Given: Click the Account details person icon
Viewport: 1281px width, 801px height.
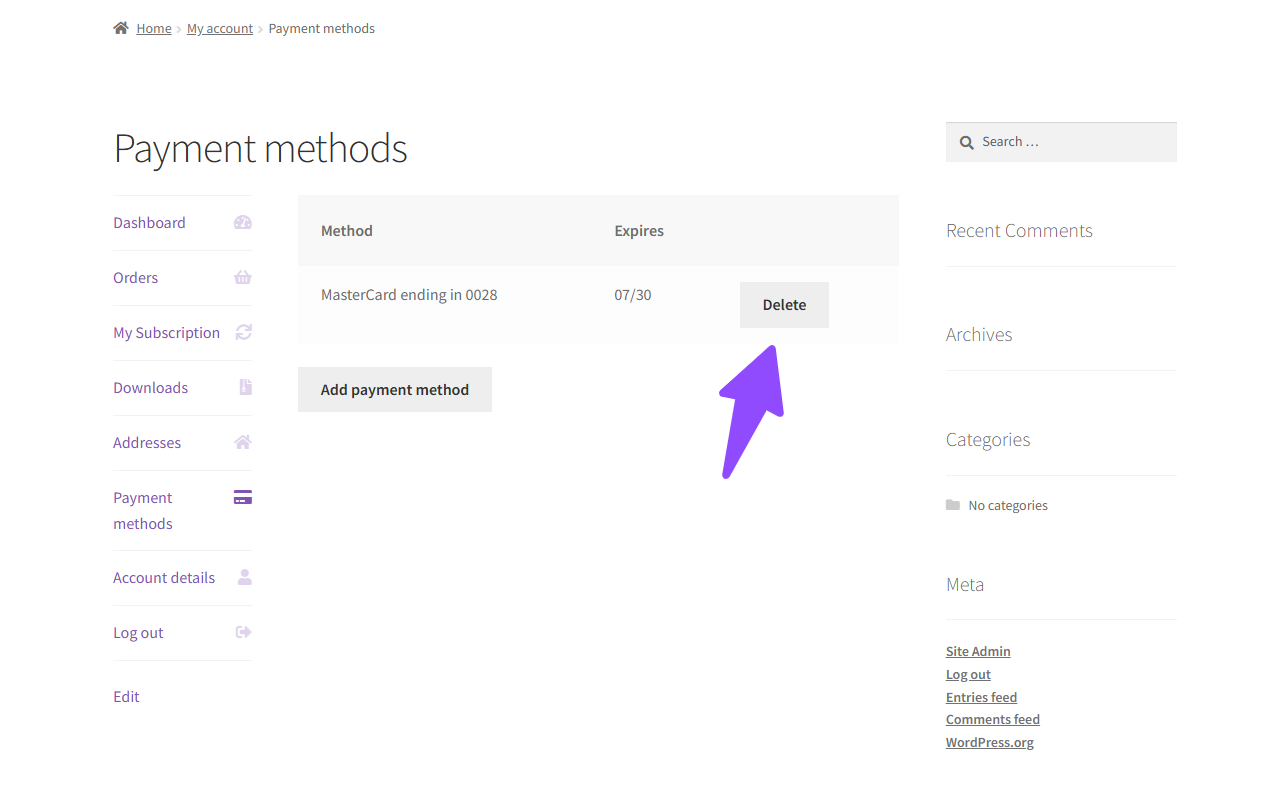Looking at the screenshot, I should click(244, 577).
